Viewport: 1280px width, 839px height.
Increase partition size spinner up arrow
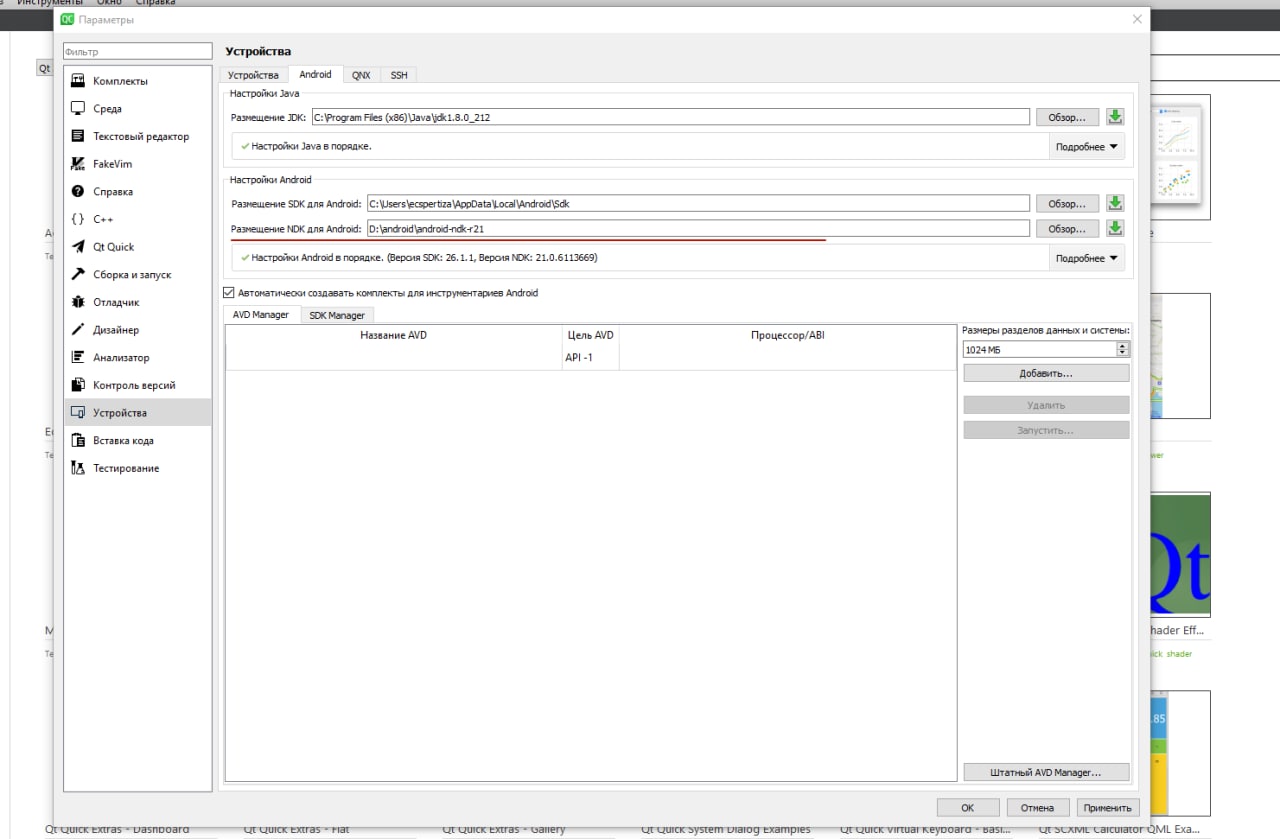(1123, 346)
